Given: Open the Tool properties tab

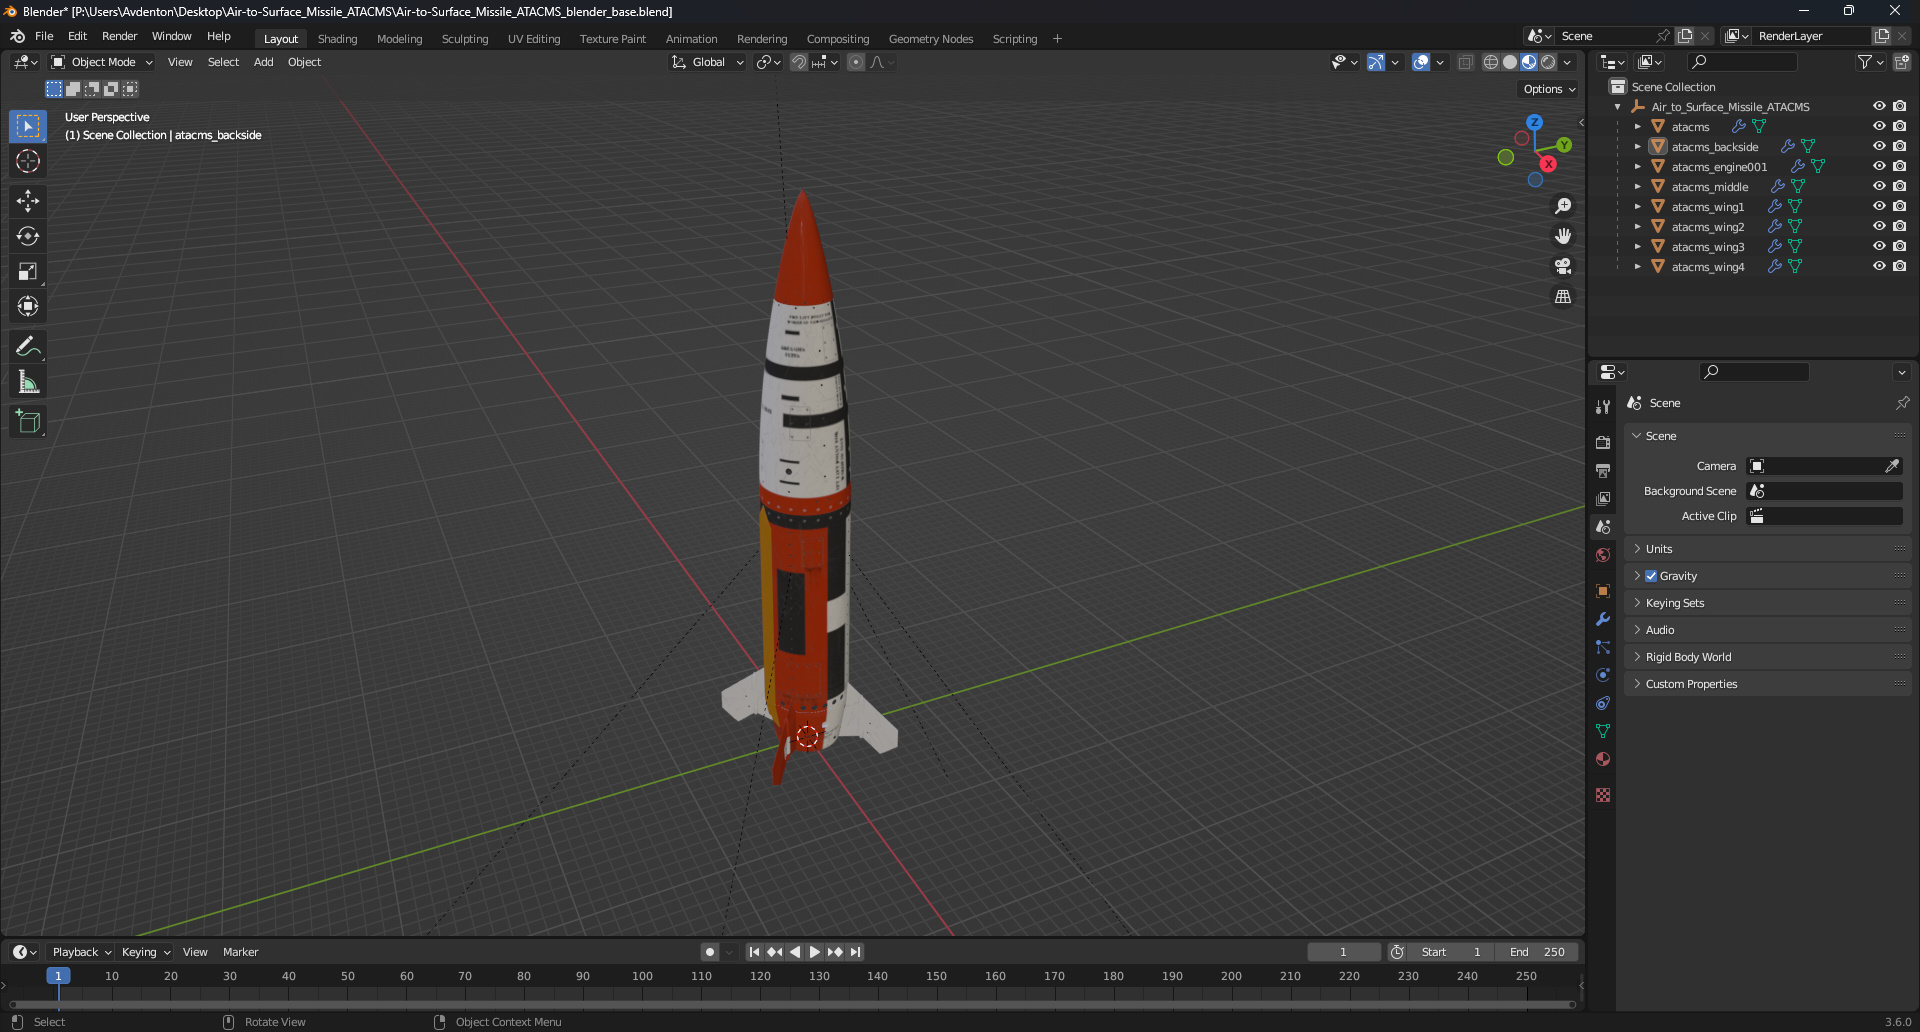Looking at the screenshot, I should click(1603, 407).
